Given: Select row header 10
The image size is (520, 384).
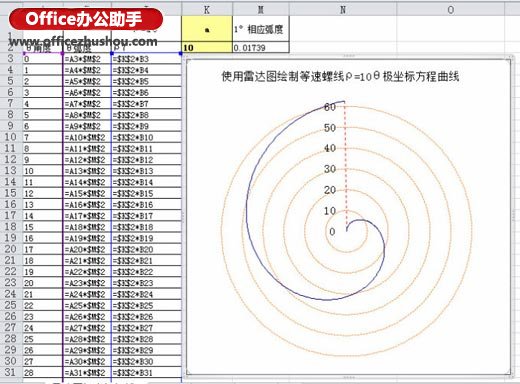Looking at the screenshot, I should click(11, 137).
